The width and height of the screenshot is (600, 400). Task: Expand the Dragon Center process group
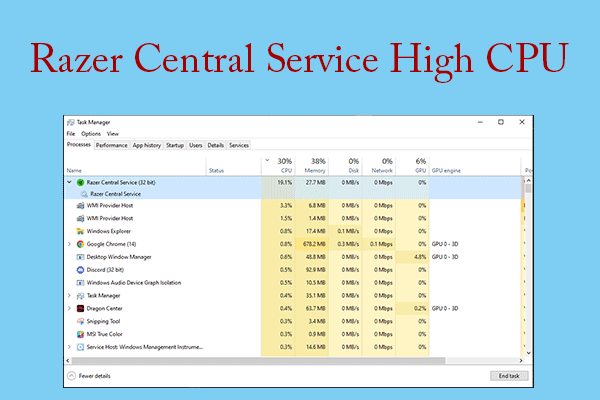[69, 308]
